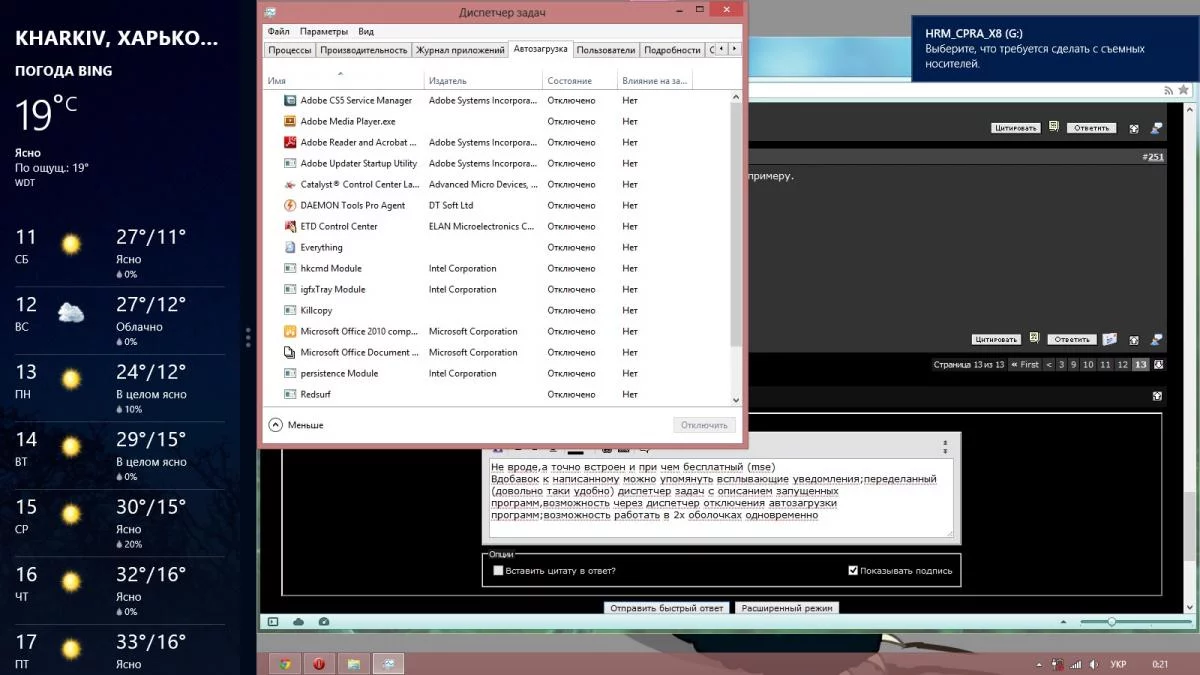Viewport: 1200px width, 675px height.
Task: Click network signal icon in tray
Action: [x=1076, y=664]
